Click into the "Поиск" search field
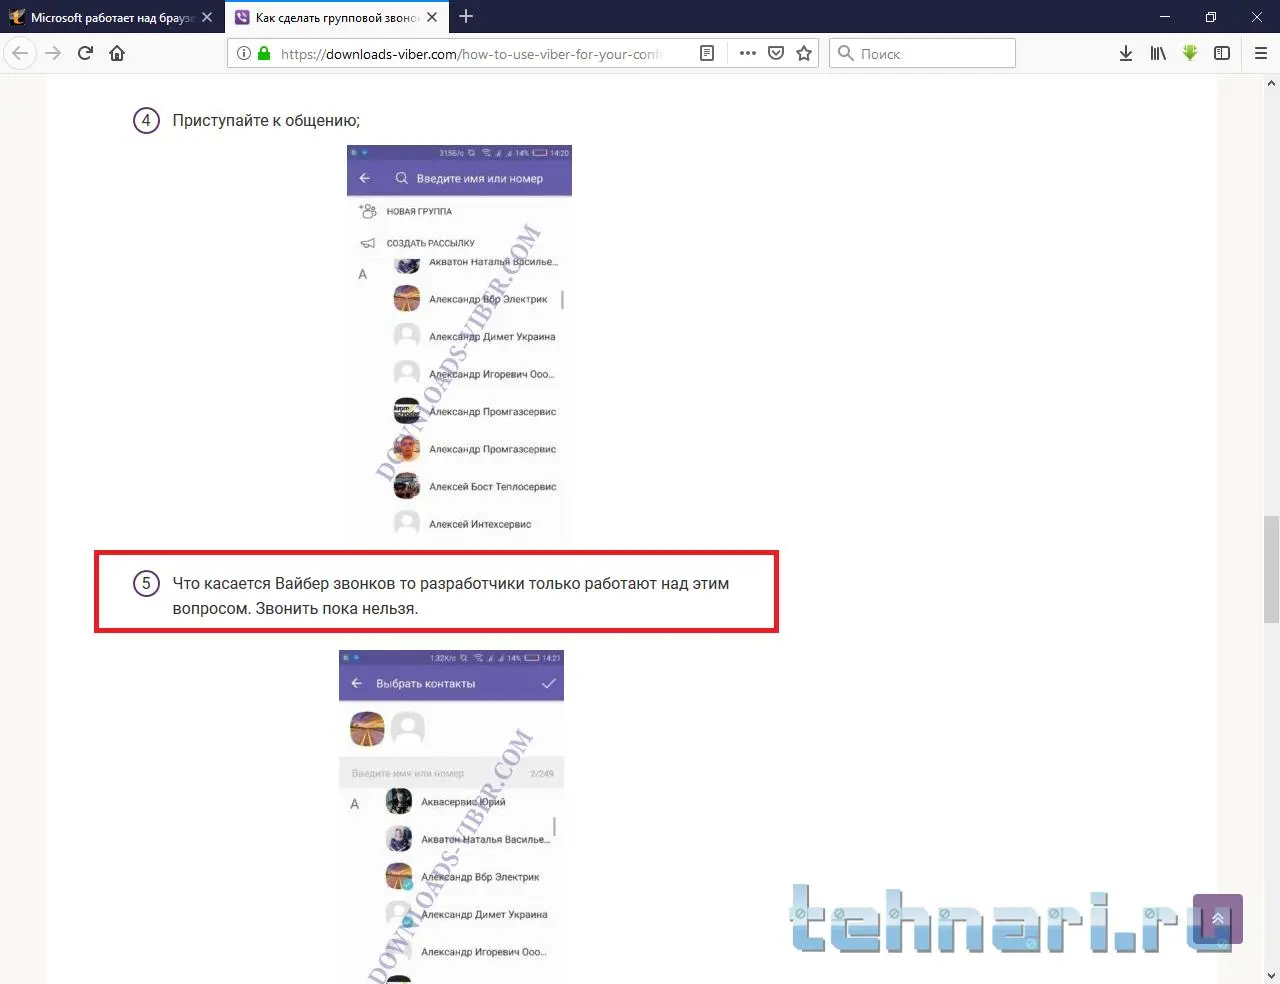The width and height of the screenshot is (1280, 984). coord(922,53)
